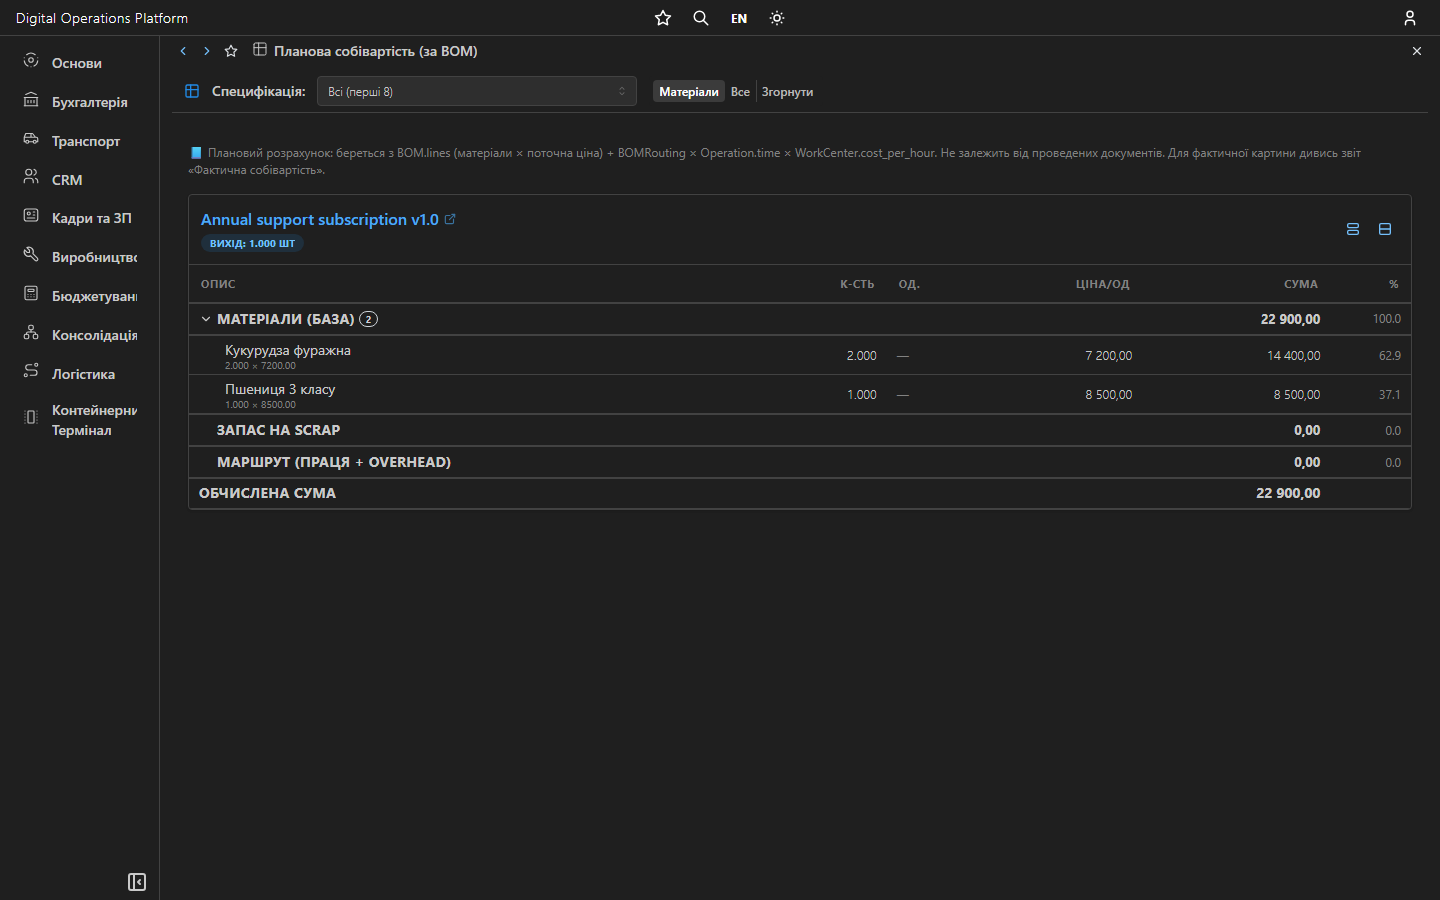The width and height of the screenshot is (1440, 900).
Task: Select the Кукурудза фуражна row
Action: point(800,355)
